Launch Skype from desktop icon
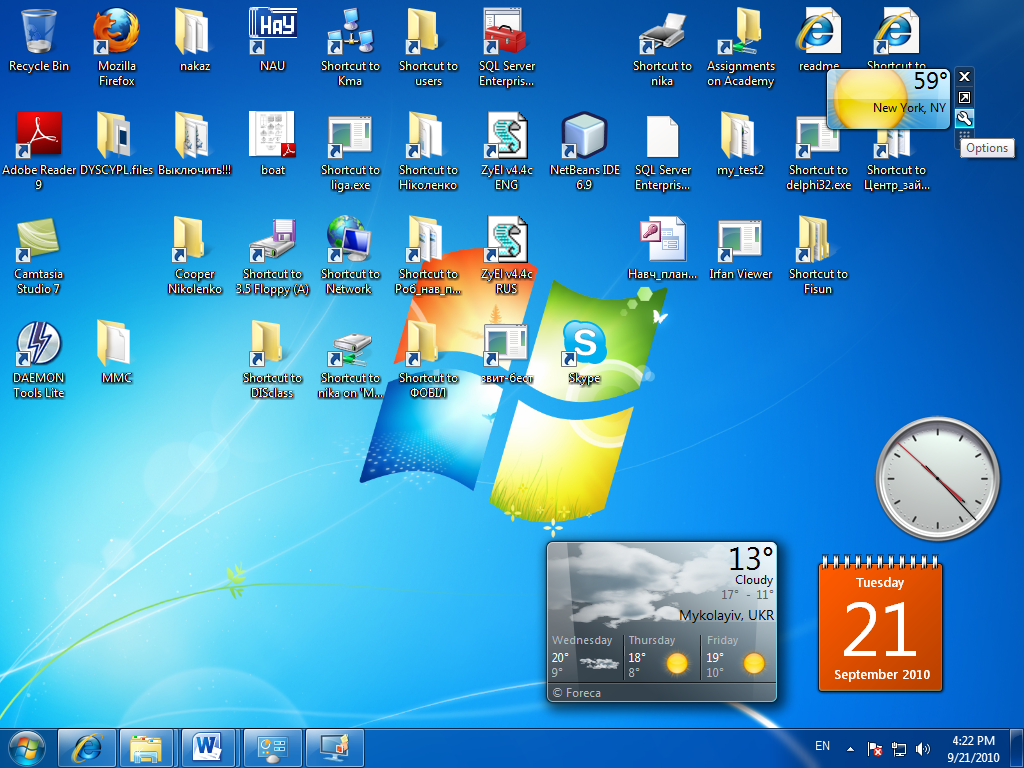Viewport: 1024px width, 768px height. pyautogui.click(x=584, y=353)
